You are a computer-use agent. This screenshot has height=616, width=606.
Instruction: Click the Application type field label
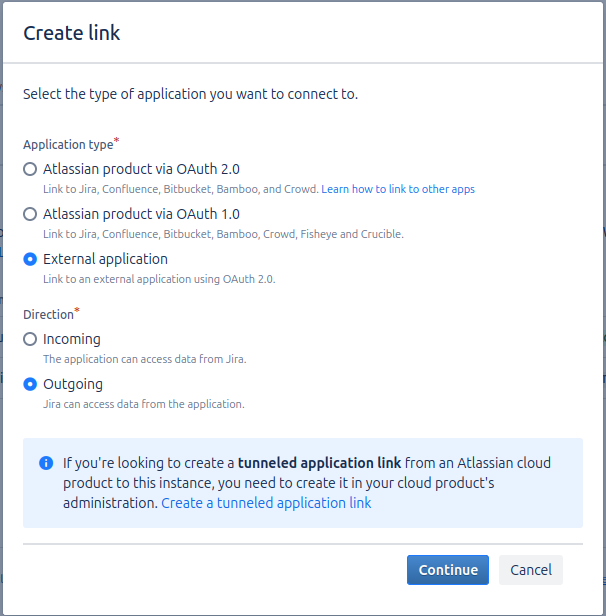tap(68, 145)
